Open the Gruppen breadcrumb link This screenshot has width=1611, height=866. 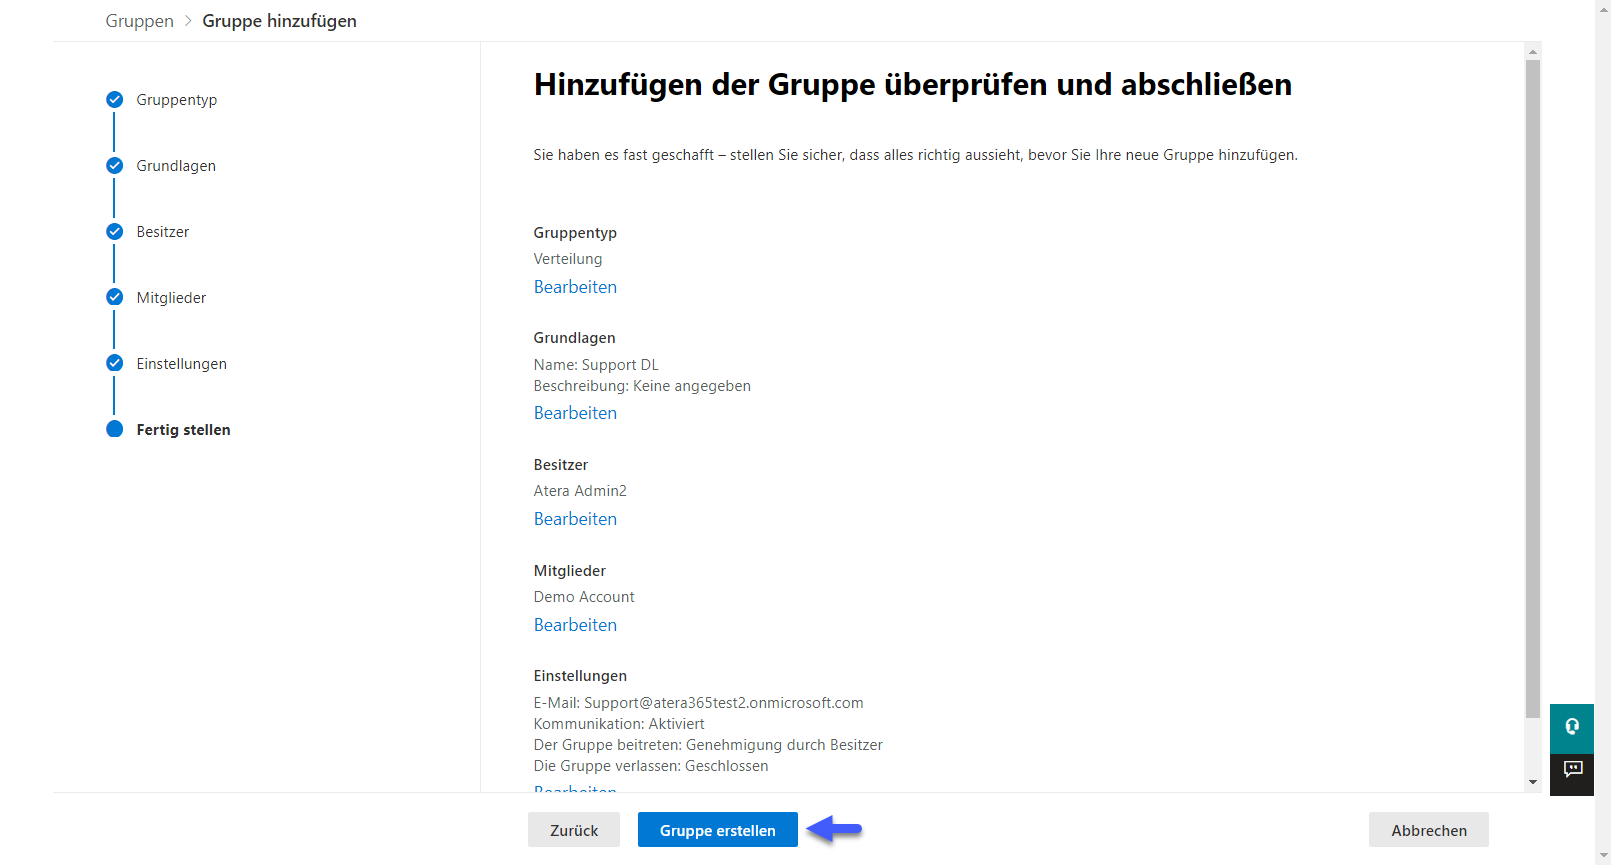[x=140, y=21]
